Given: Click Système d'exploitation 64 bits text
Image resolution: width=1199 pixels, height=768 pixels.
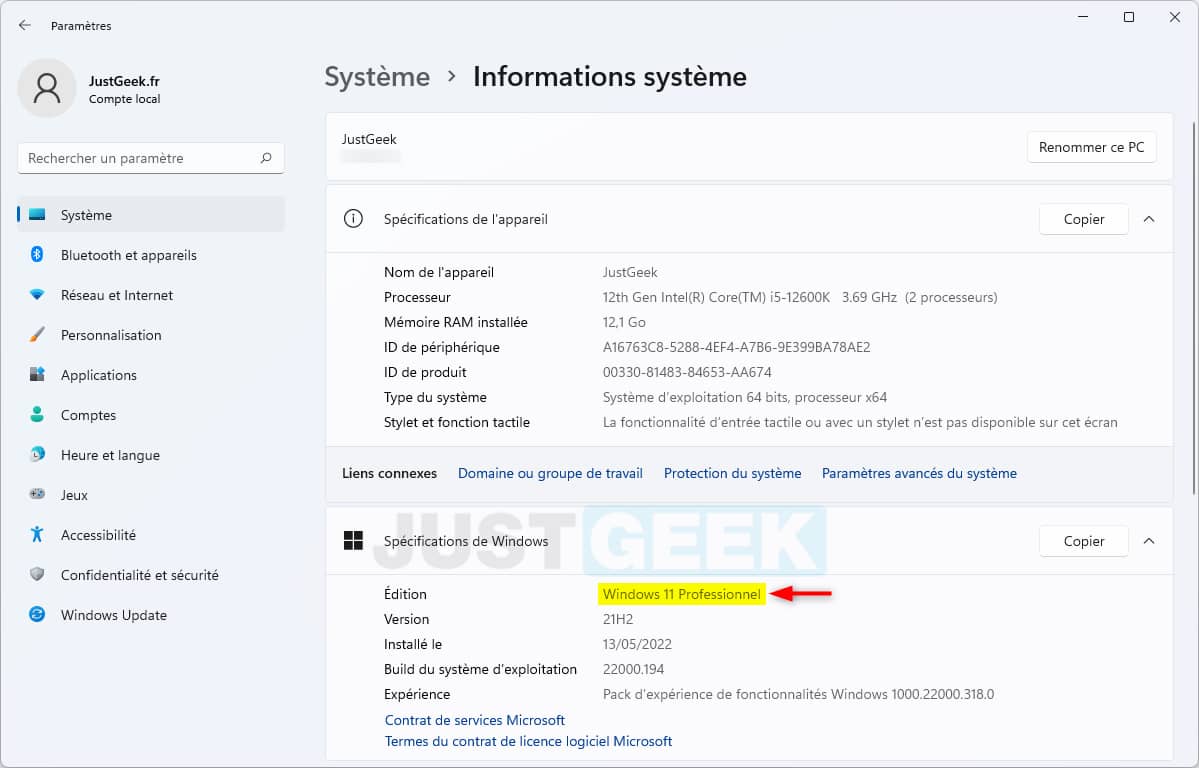Looking at the screenshot, I should point(745,397).
